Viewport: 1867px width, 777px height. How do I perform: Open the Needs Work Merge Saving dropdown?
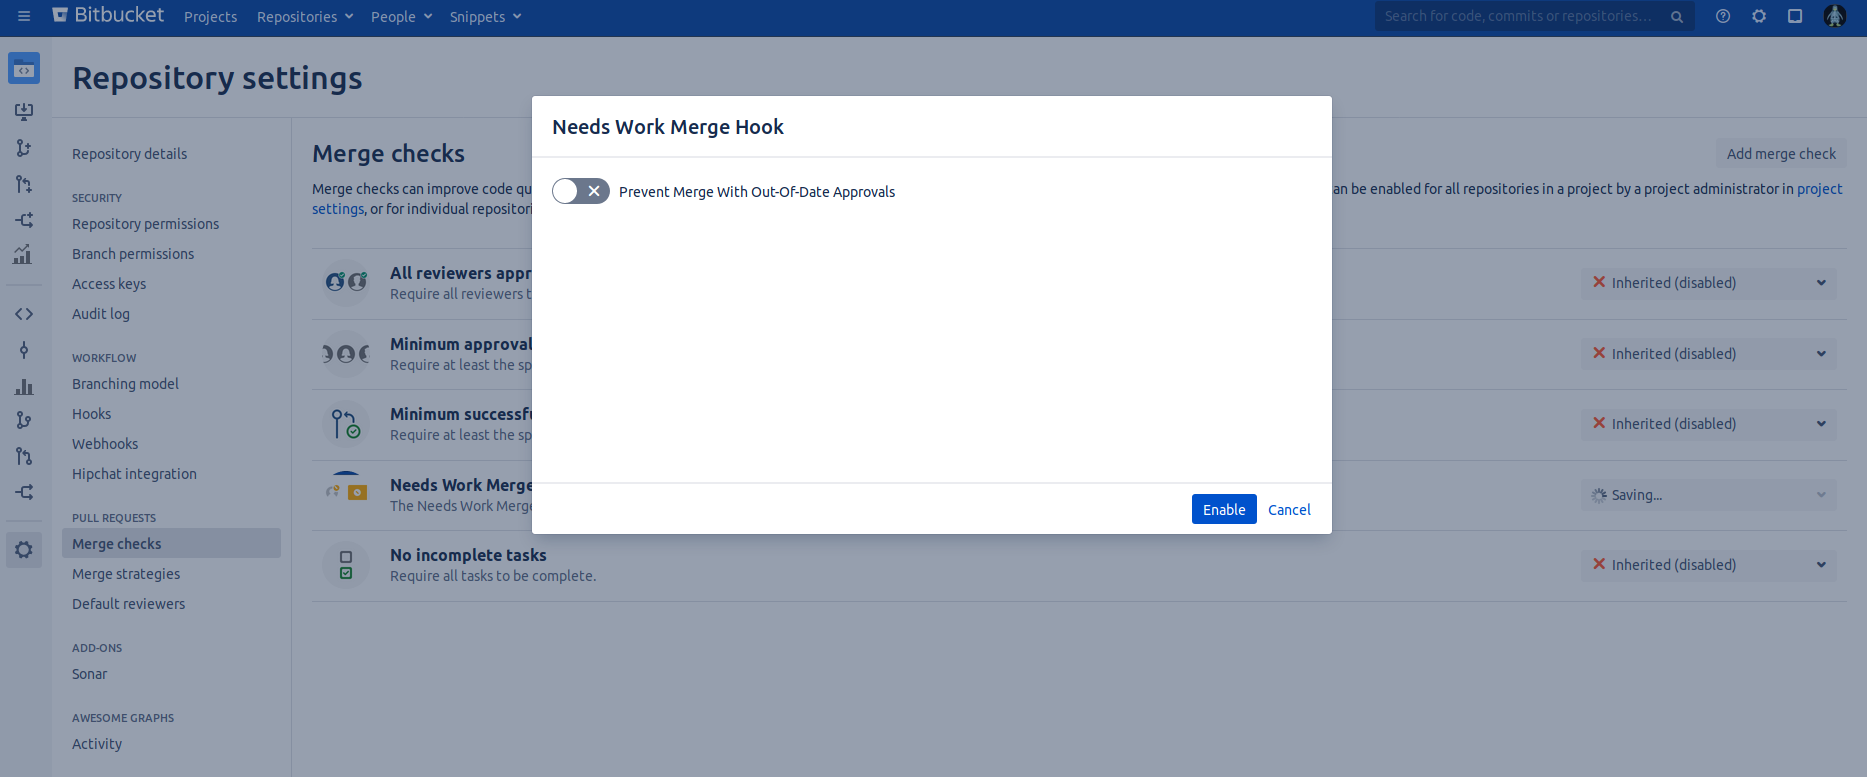click(x=1709, y=495)
